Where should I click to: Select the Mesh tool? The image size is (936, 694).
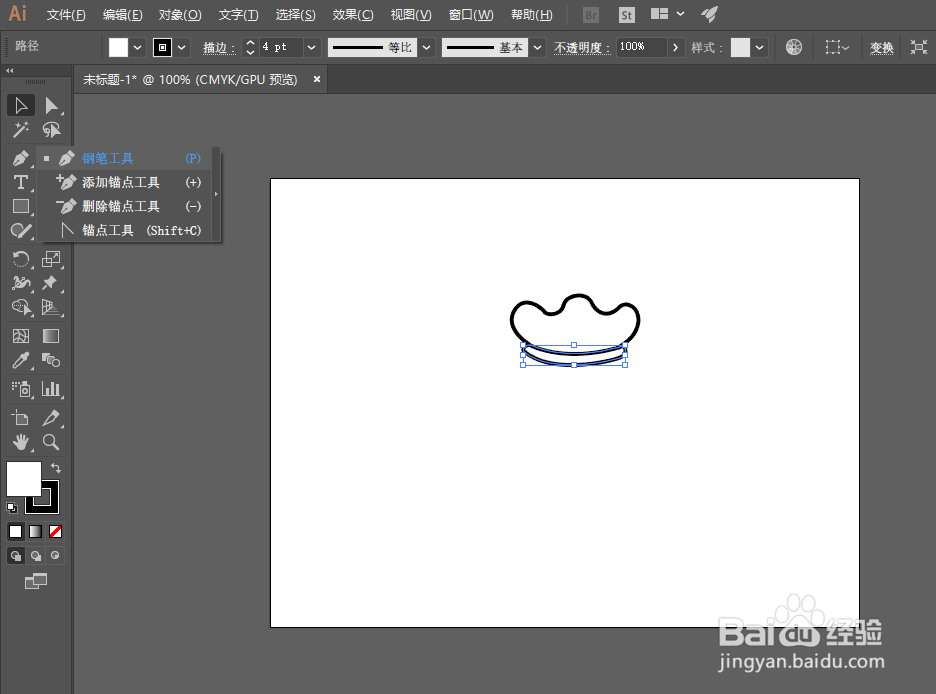[x=21, y=336]
